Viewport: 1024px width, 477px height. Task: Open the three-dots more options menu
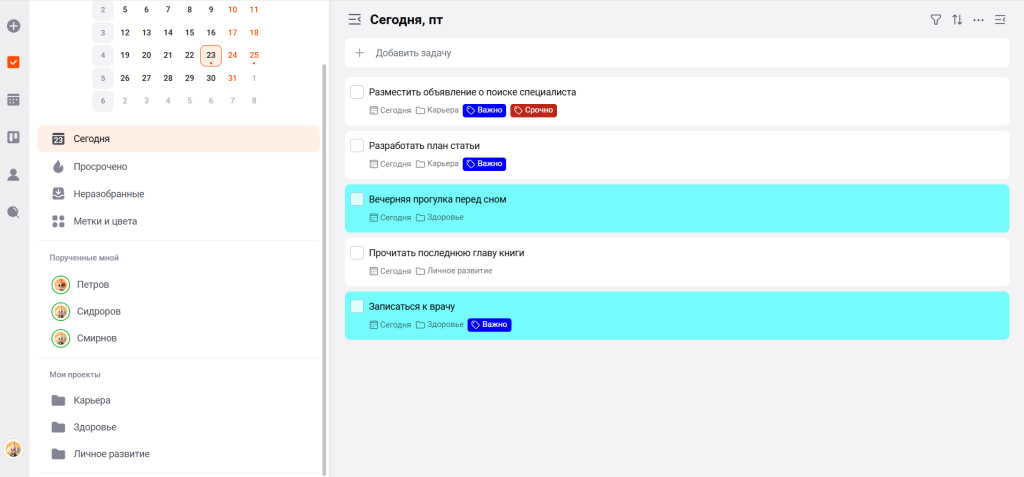[978, 19]
